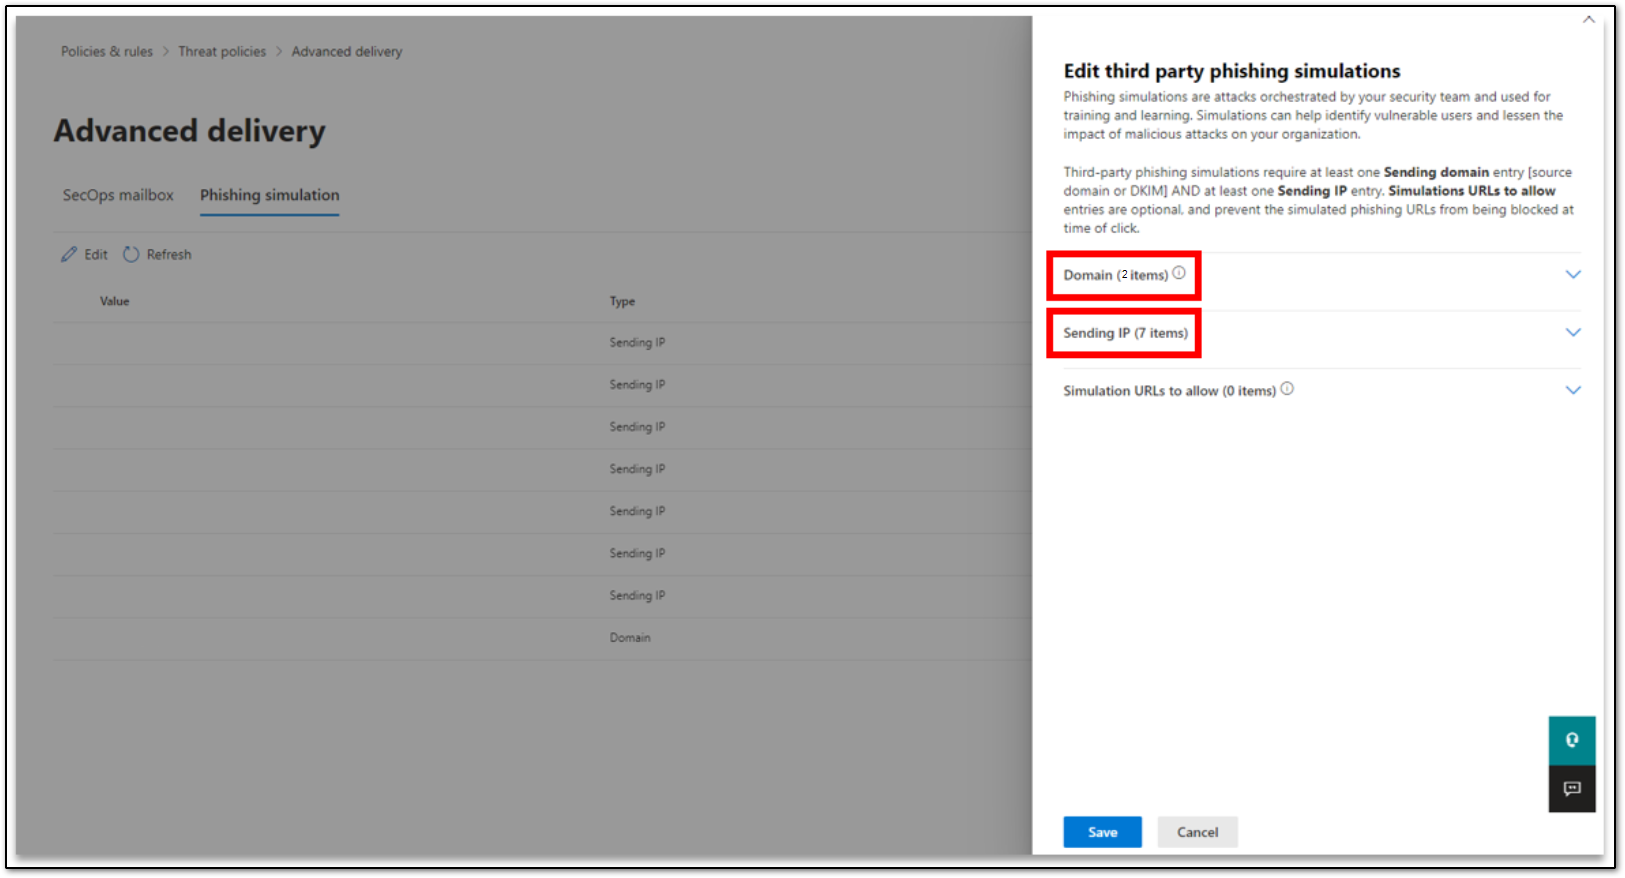
Task: Click Edit third party phishing simulations title
Action: point(1232,71)
